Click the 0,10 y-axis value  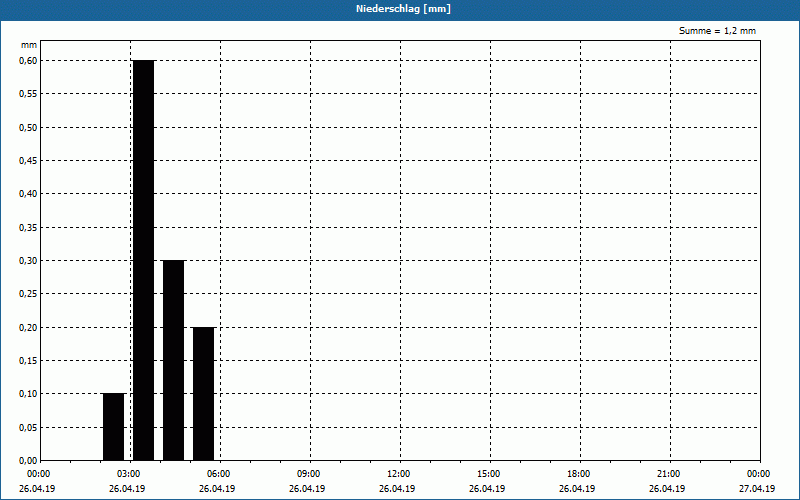[x=28, y=394]
